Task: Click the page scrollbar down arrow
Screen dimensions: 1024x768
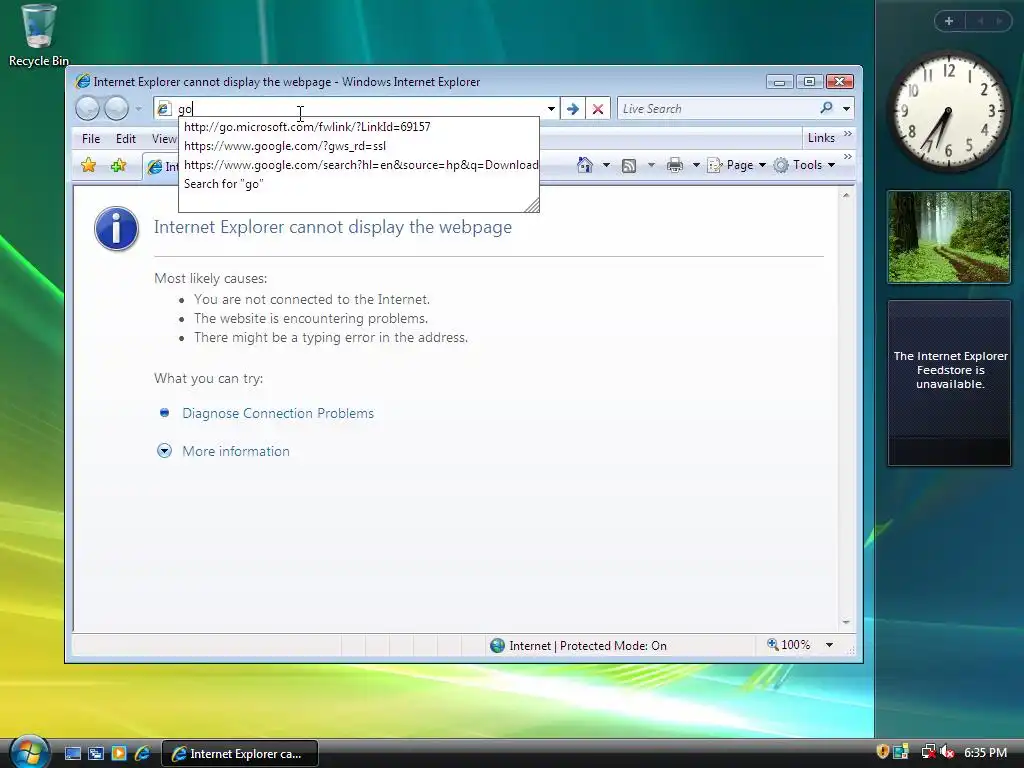Action: click(846, 622)
